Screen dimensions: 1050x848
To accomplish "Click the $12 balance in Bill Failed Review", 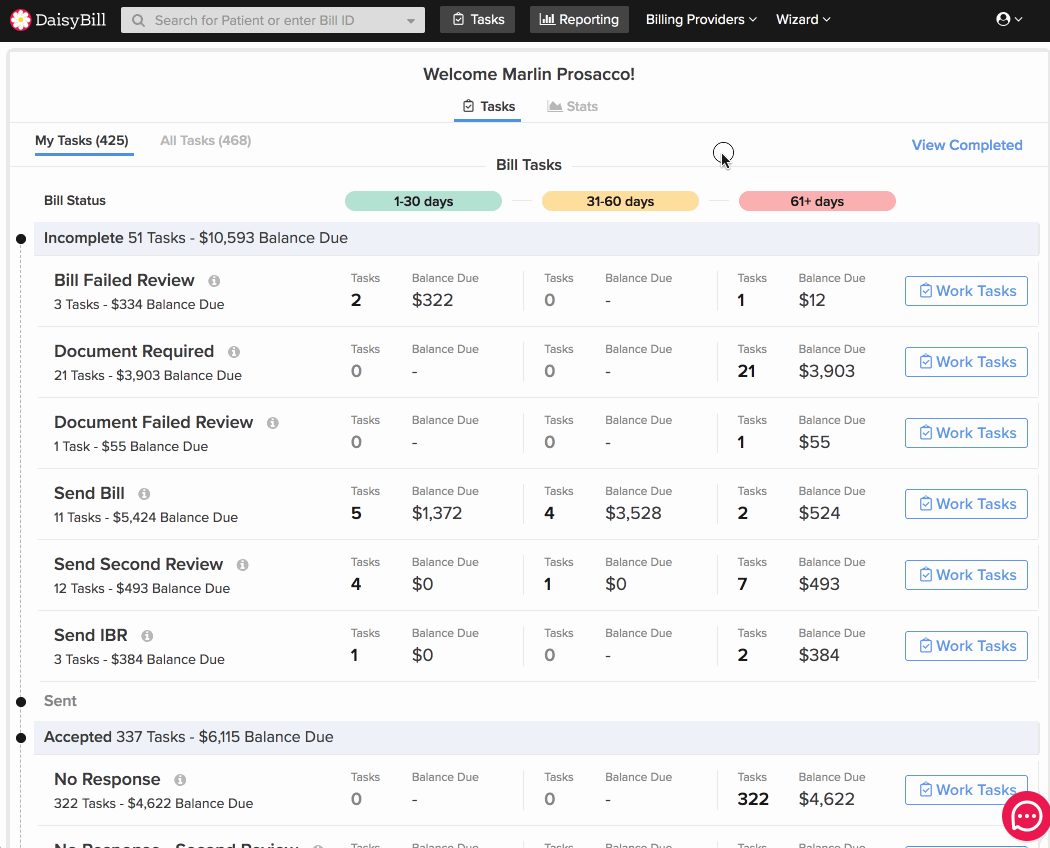I will 812,300.
